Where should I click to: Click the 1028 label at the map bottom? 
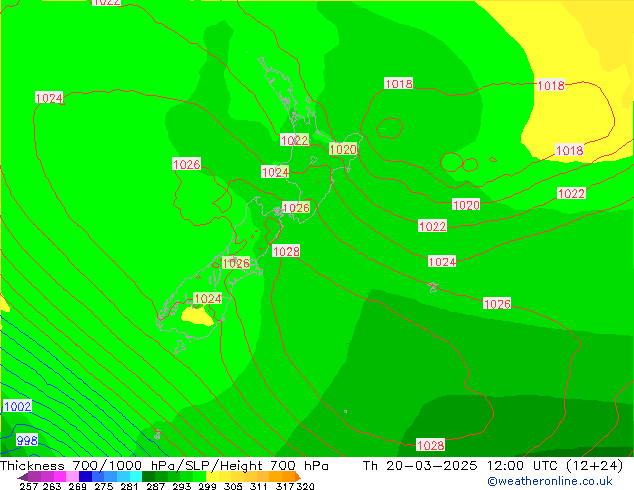pos(430,445)
